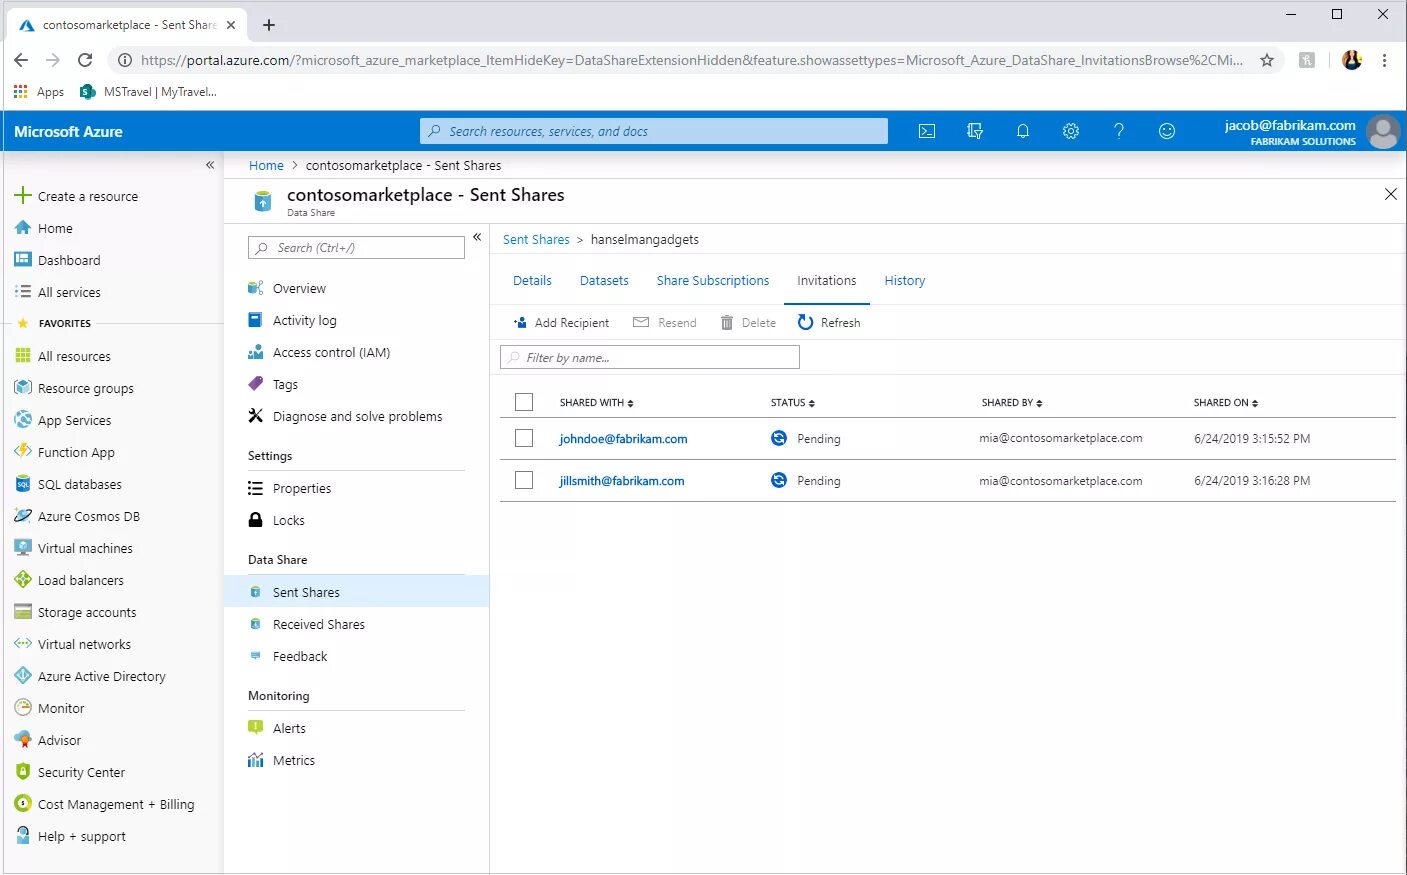Click Refresh in invitations toolbar
1407x875 pixels.
click(x=829, y=322)
